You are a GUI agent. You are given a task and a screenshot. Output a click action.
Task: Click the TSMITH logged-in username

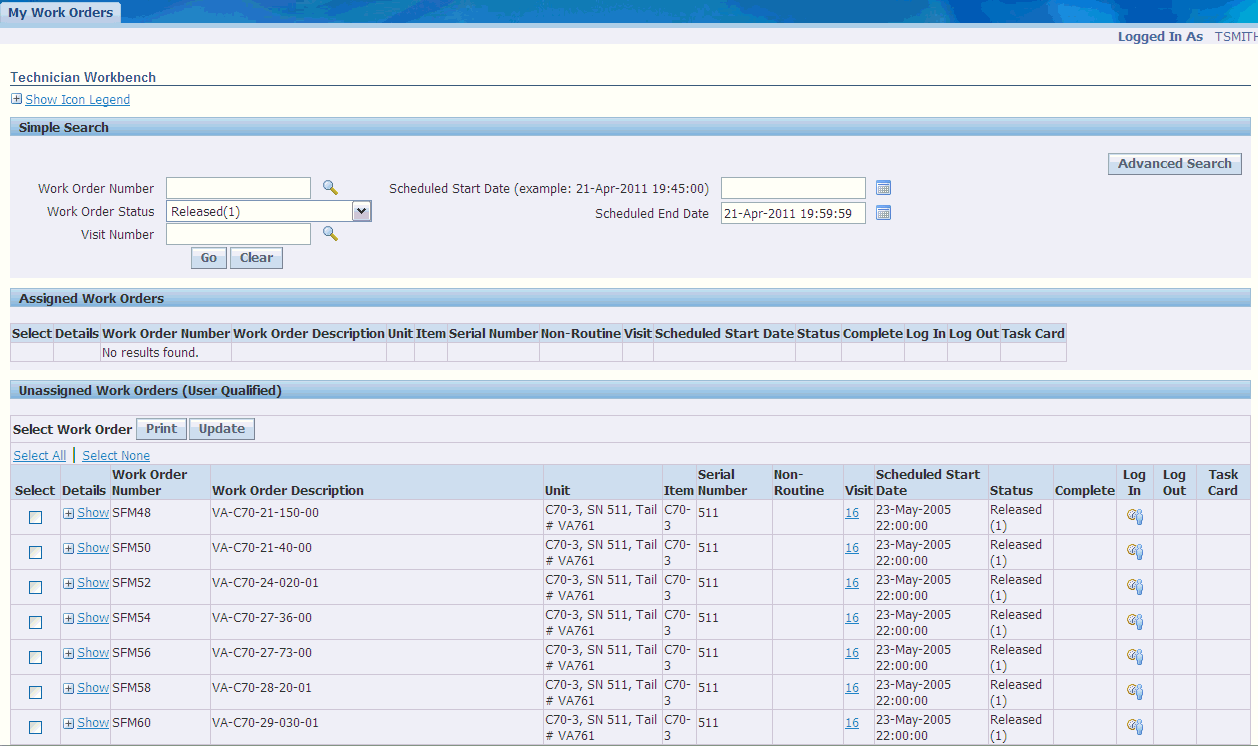click(x=1236, y=37)
